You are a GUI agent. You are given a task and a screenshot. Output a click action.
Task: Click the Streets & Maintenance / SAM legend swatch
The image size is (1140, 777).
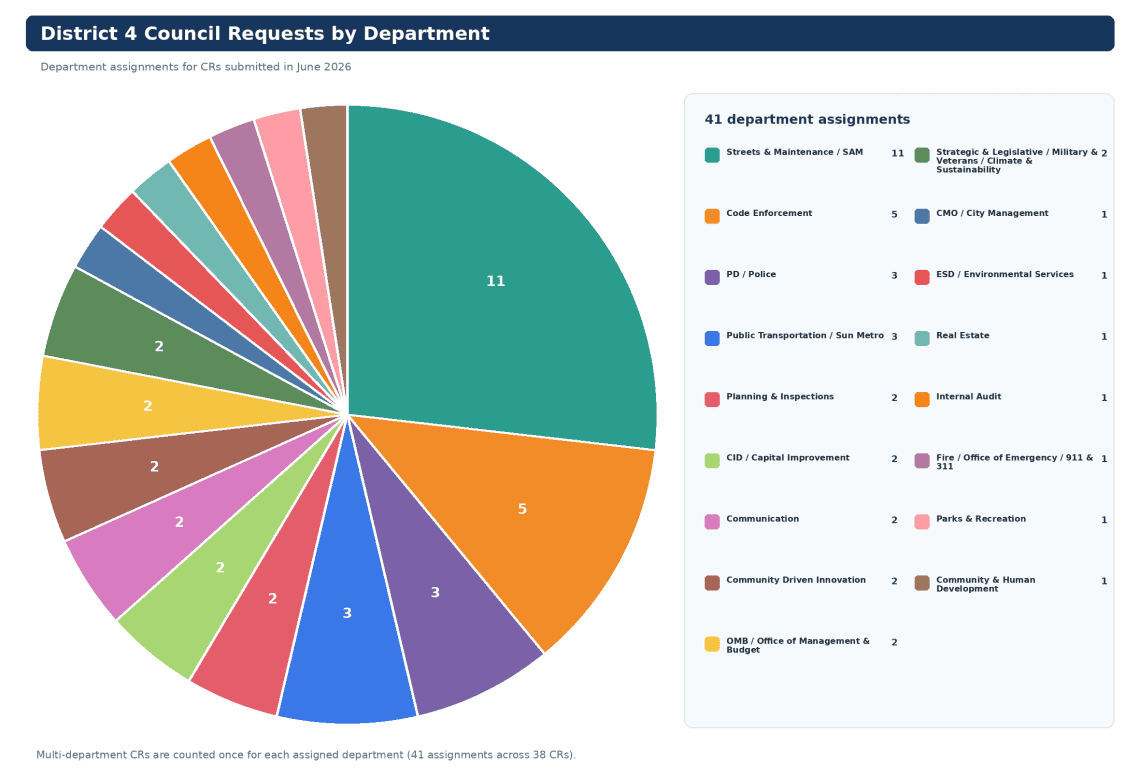point(712,155)
